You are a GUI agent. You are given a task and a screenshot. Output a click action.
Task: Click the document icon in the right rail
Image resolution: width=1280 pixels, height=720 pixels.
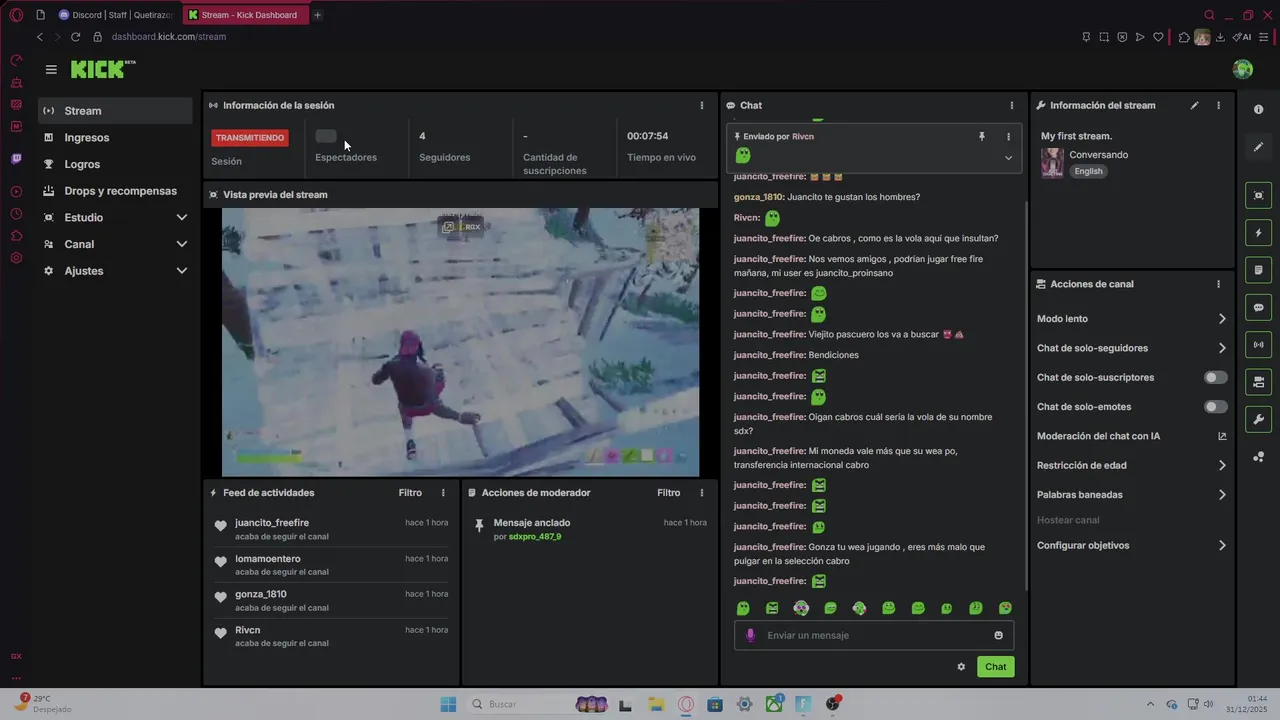coord(1259,270)
